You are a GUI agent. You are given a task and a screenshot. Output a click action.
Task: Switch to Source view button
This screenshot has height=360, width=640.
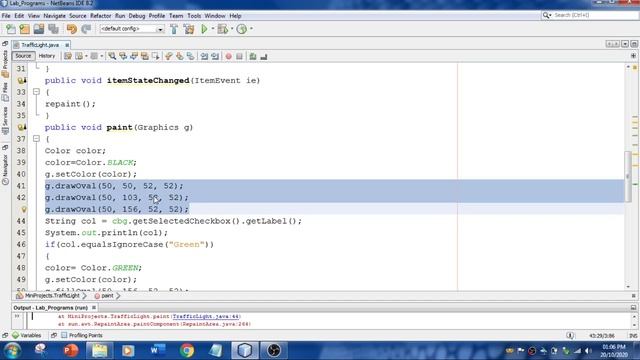23,56
